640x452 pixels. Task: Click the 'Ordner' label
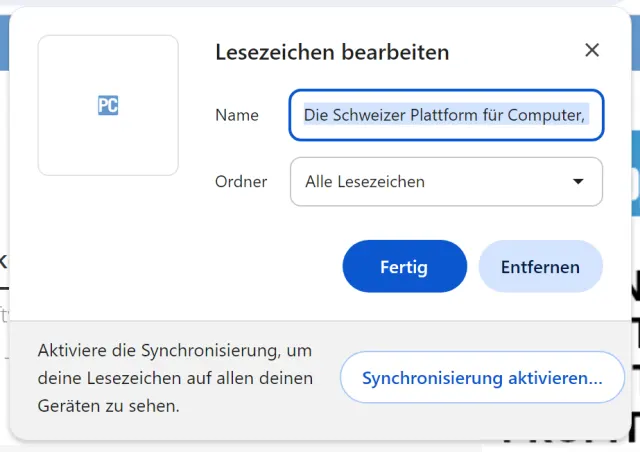241,181
